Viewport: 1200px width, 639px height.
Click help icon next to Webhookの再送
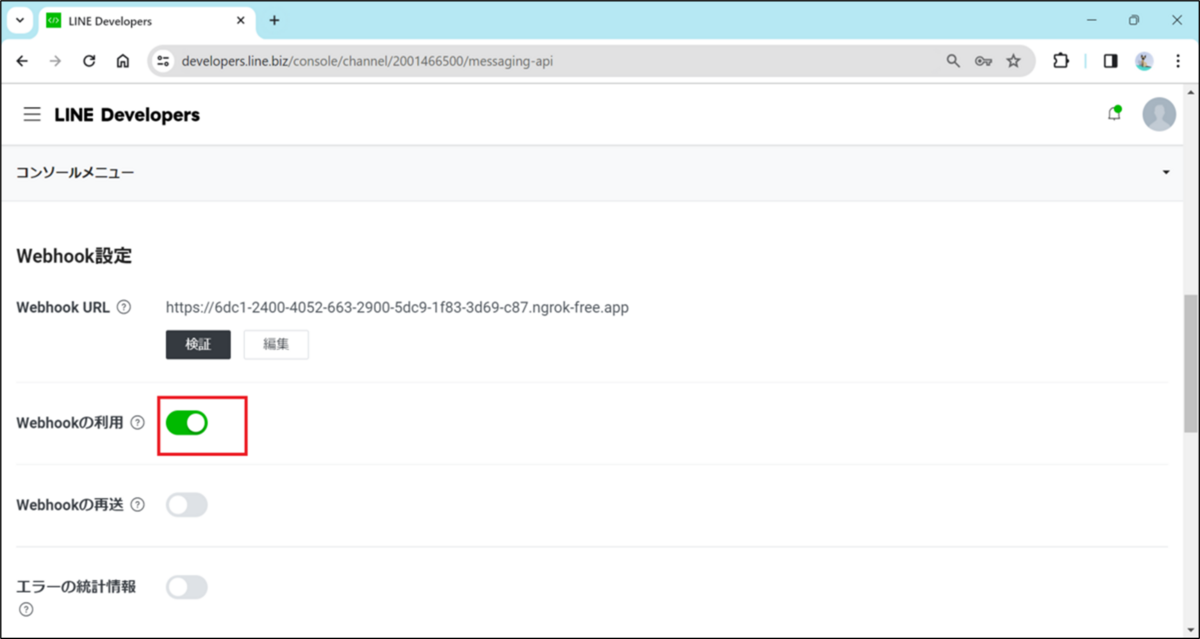[x=138, y=505]
